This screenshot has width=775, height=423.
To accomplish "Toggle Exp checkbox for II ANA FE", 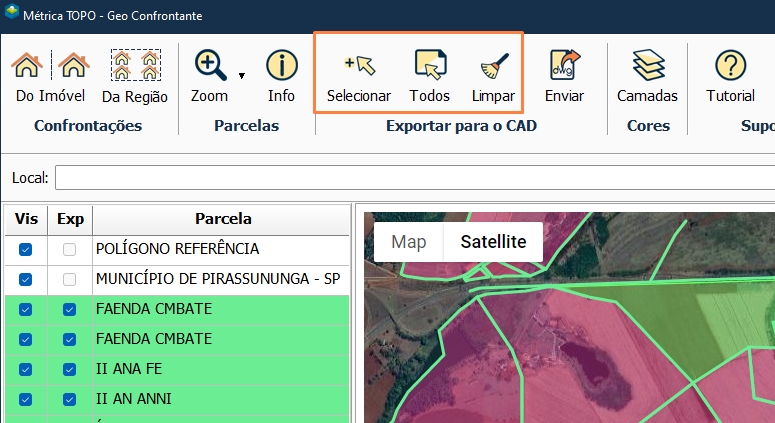I will click(x=69, y=369).
